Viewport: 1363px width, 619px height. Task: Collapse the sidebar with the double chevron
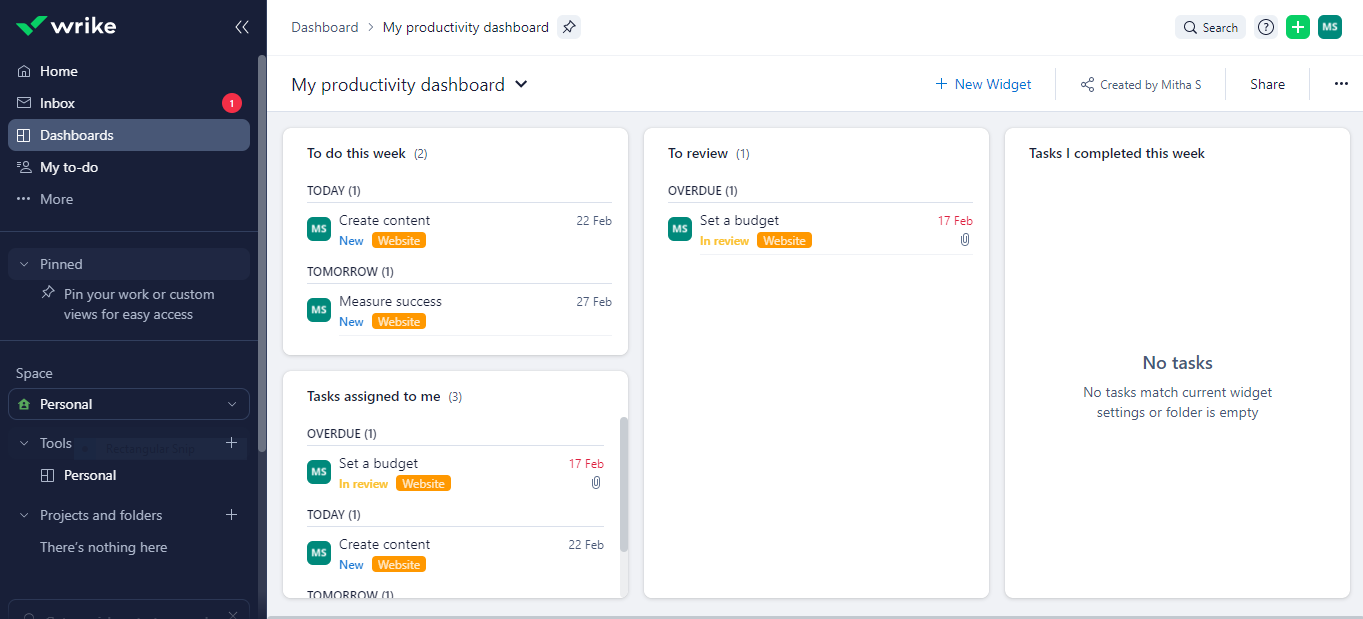[241, 27]
